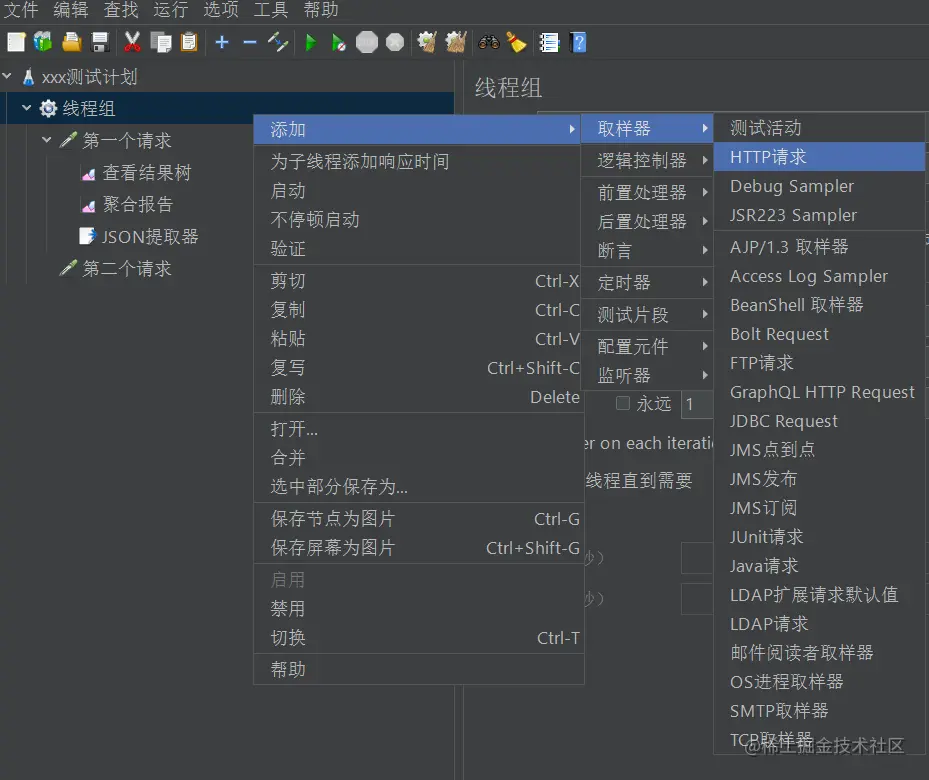Click the loop count field showing 1
This screenshot has height=780, width=929.
click(x=697, y=405)
